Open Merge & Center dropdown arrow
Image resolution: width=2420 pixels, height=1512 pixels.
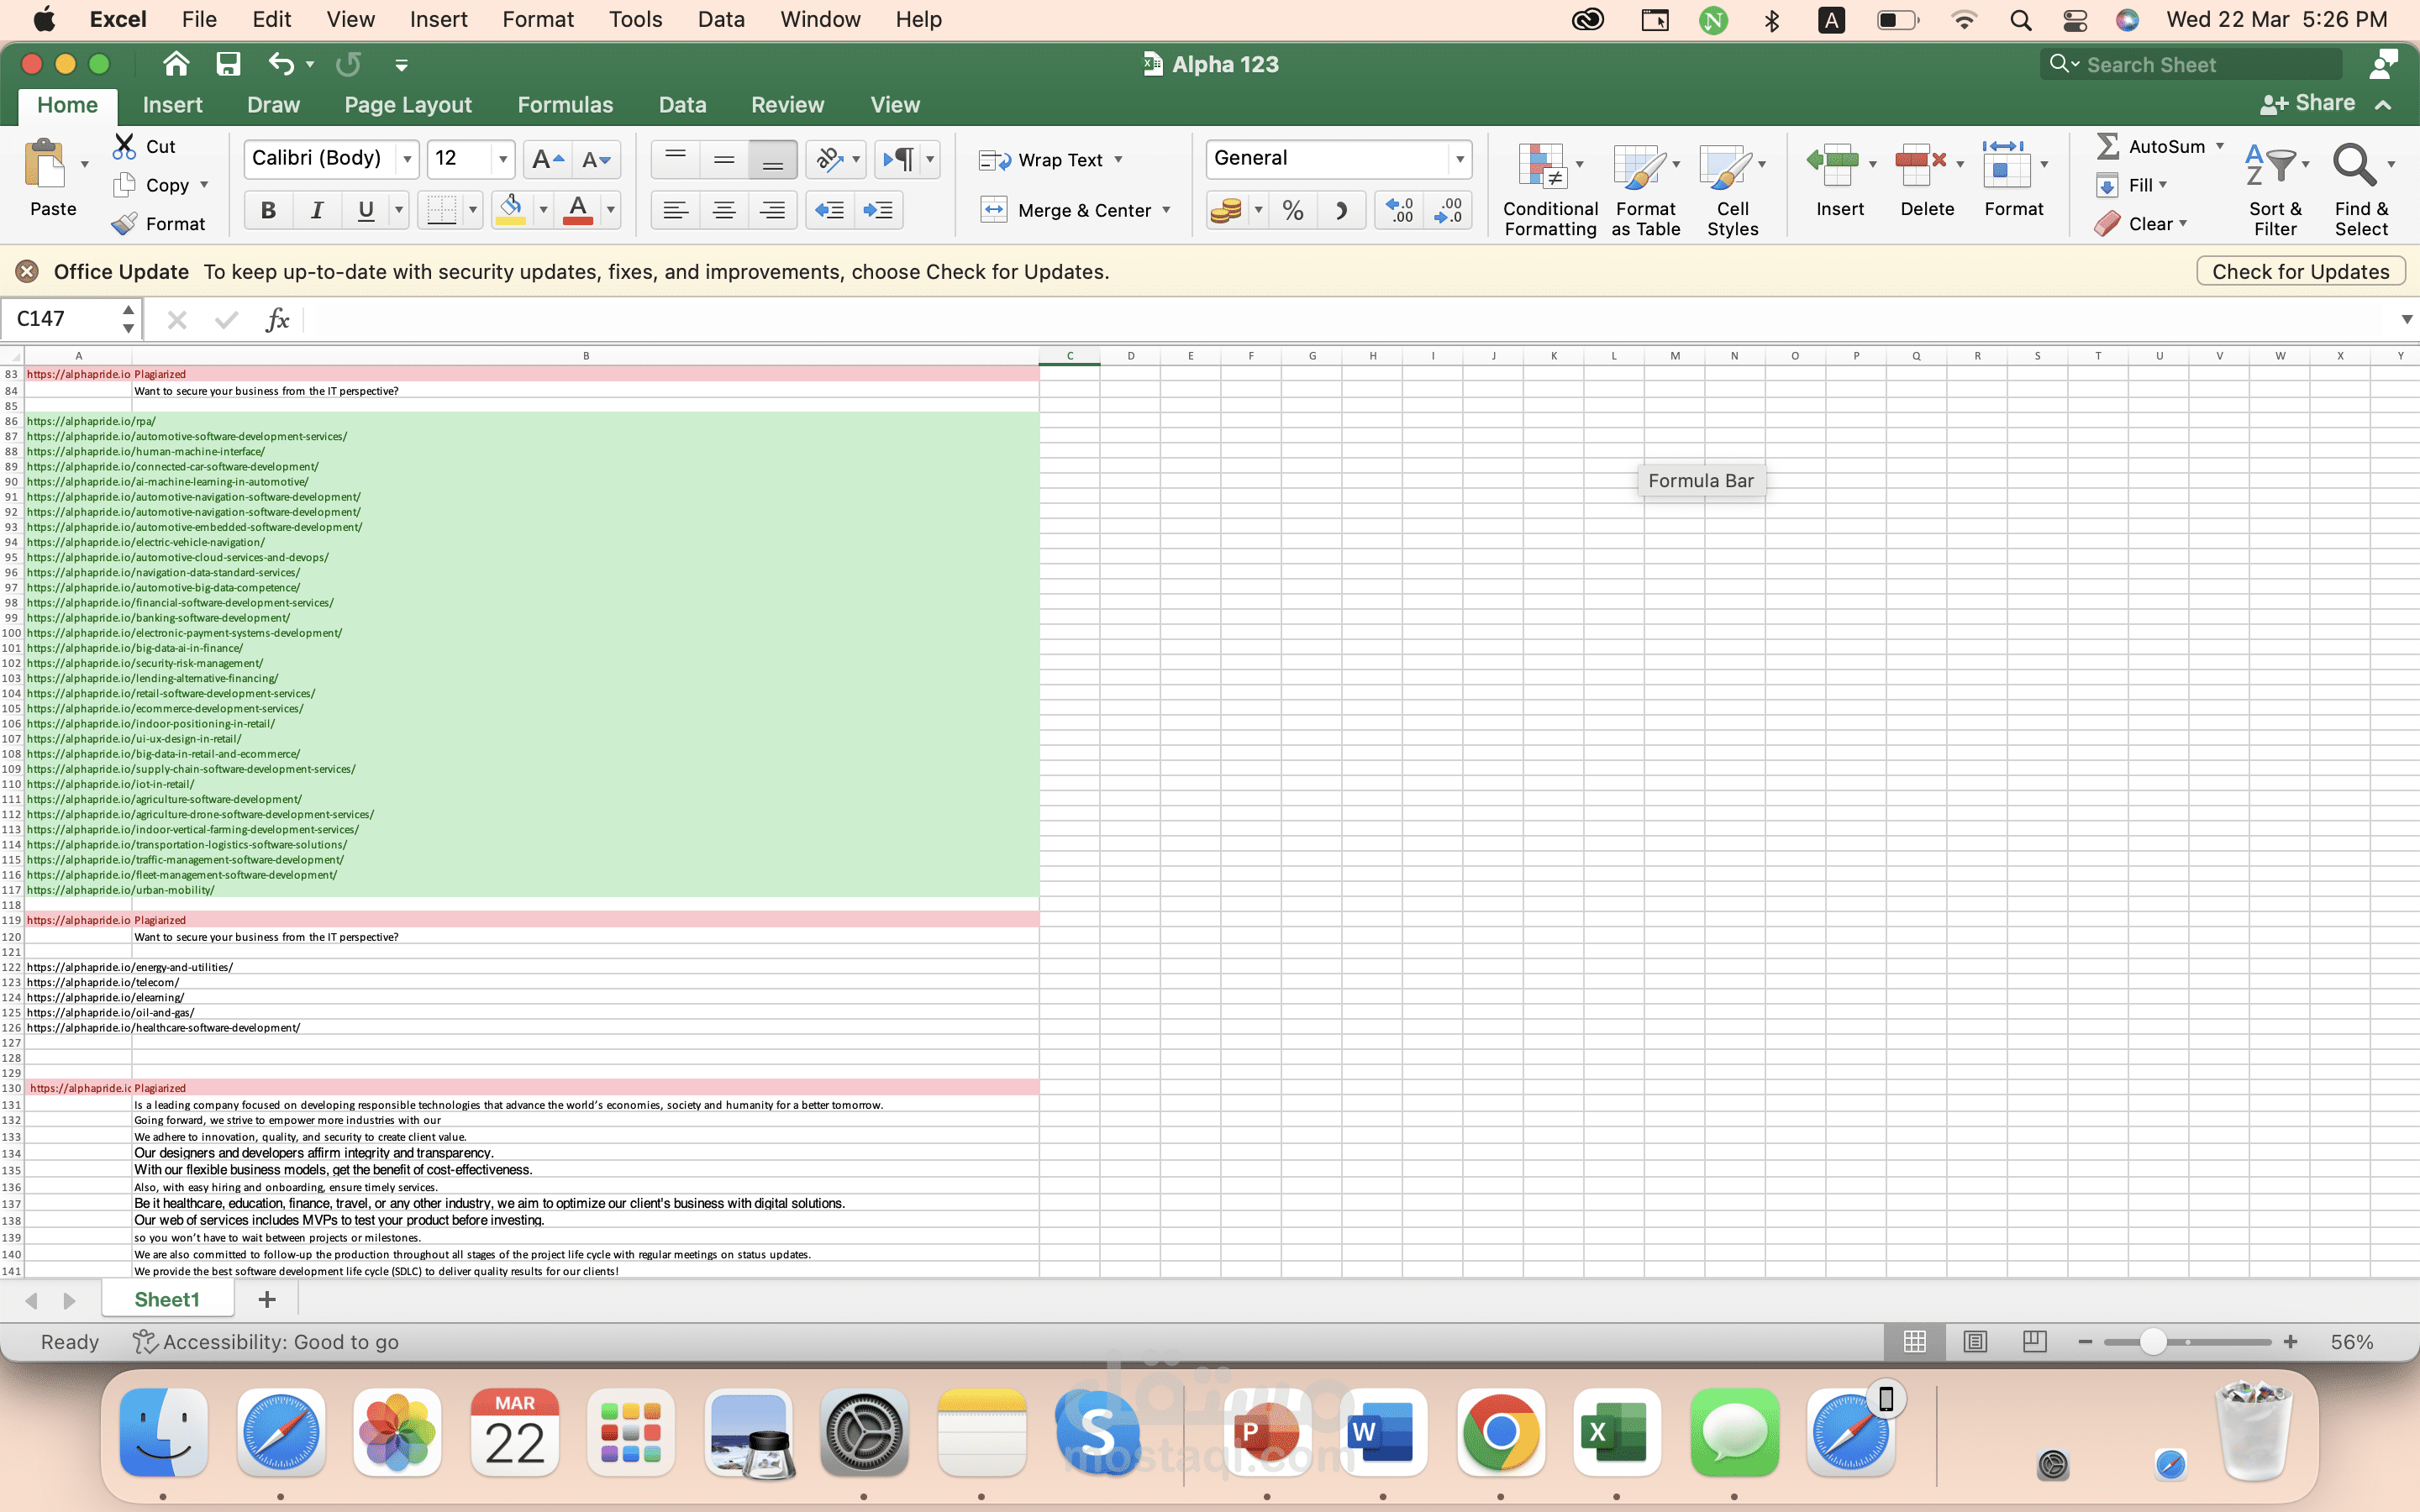tap(1166, 210)
